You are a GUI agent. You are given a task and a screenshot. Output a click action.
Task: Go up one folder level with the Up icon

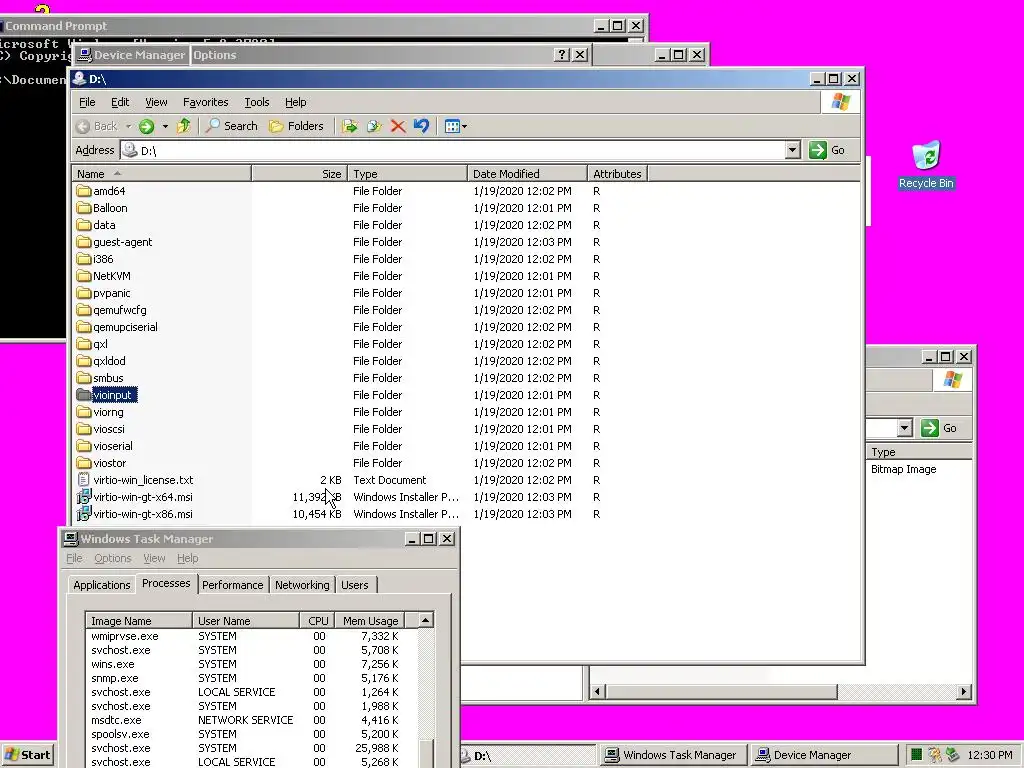coord(184,126)
